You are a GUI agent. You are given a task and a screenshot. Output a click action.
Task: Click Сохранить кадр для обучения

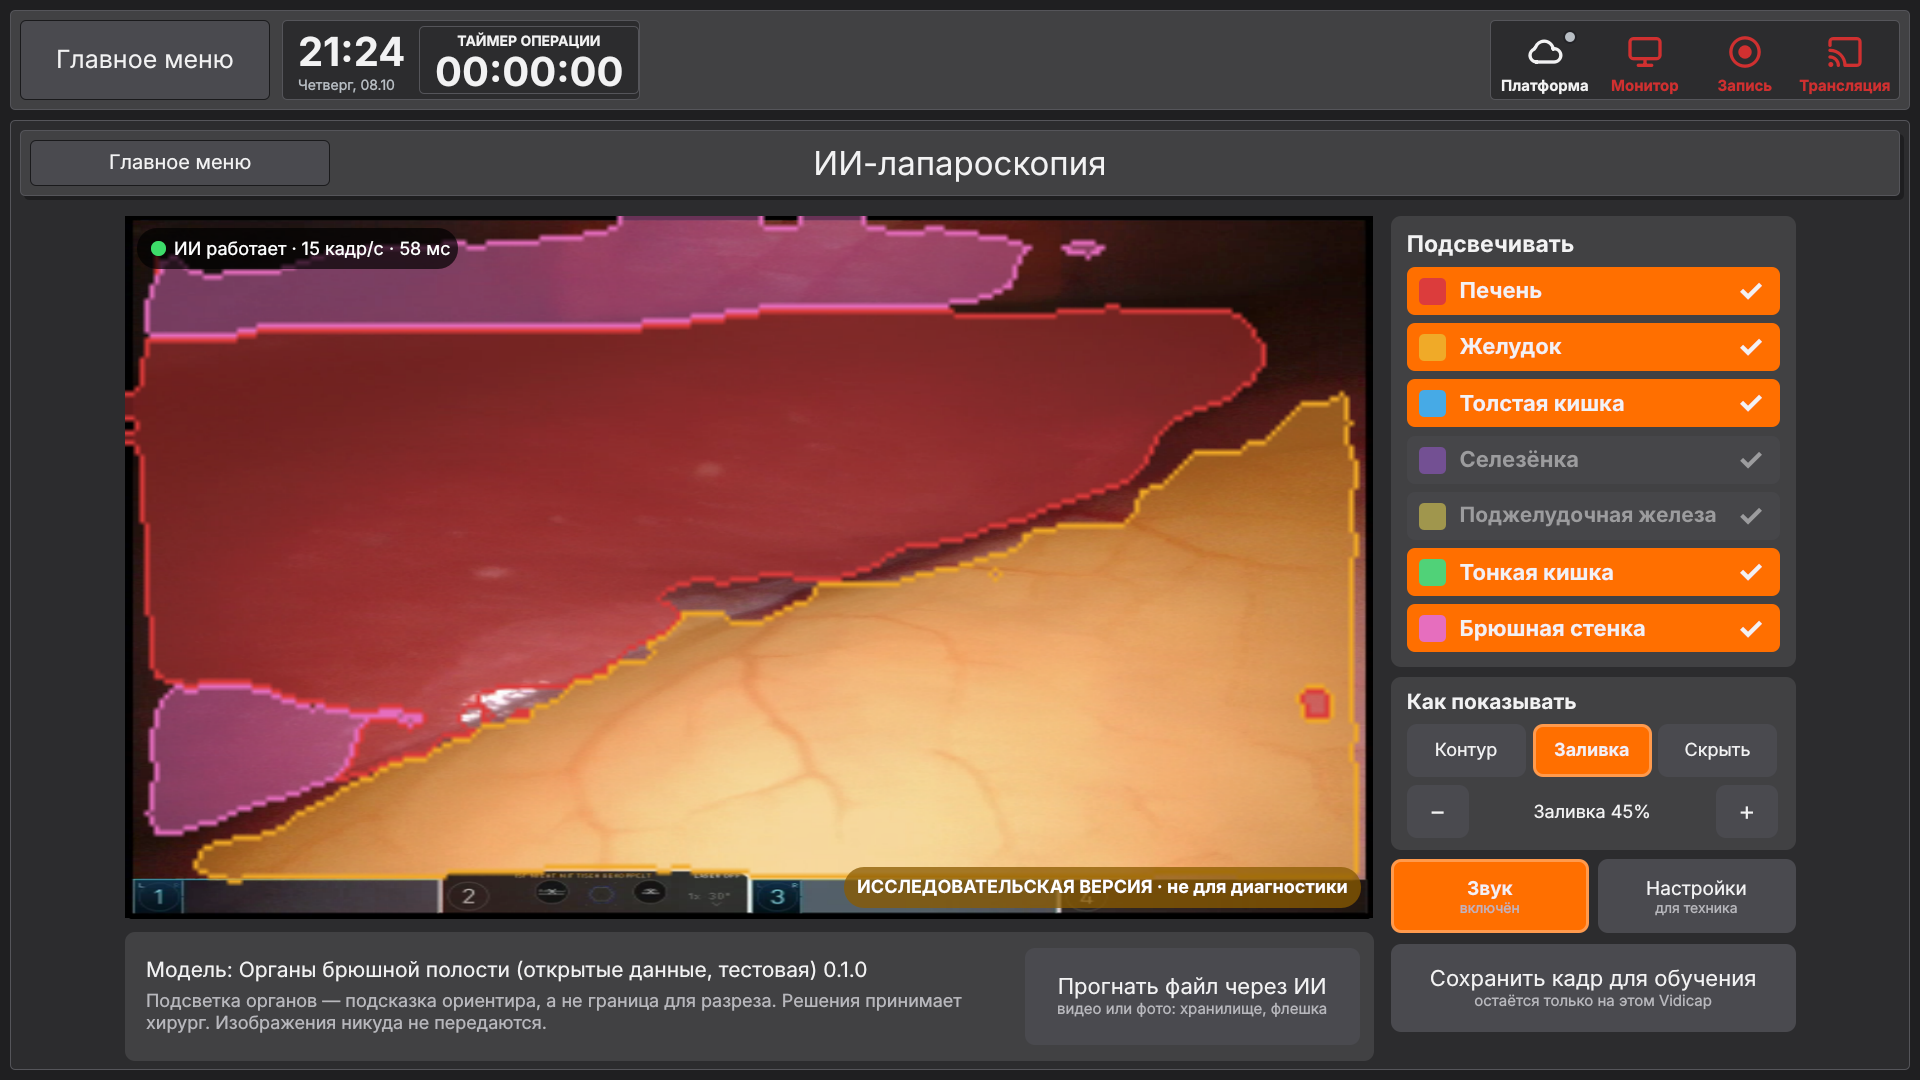(1593, 988)
